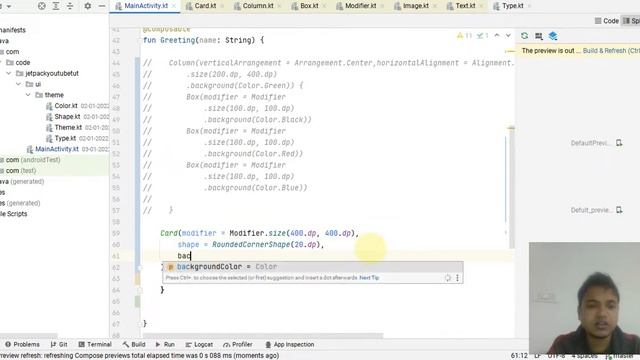Switch editor to Code view
640x360 pixels.
coord(607,21)
